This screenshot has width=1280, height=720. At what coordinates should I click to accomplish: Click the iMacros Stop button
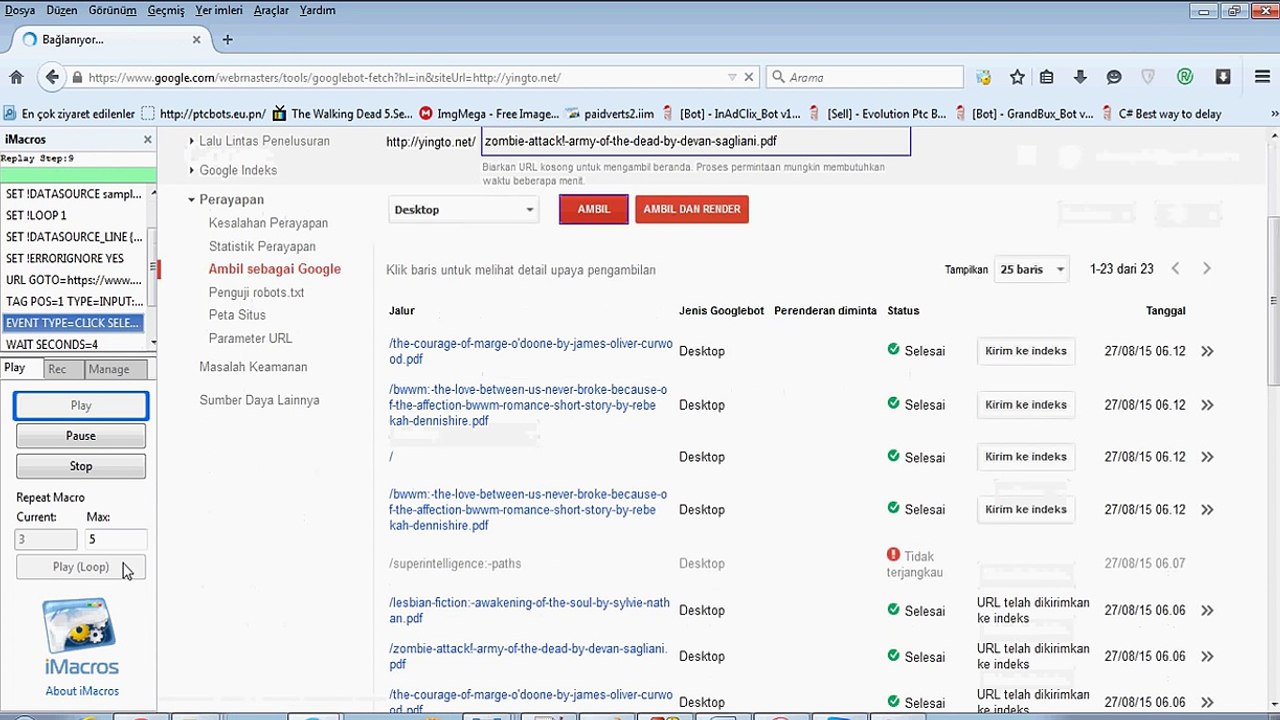(81, 466)
